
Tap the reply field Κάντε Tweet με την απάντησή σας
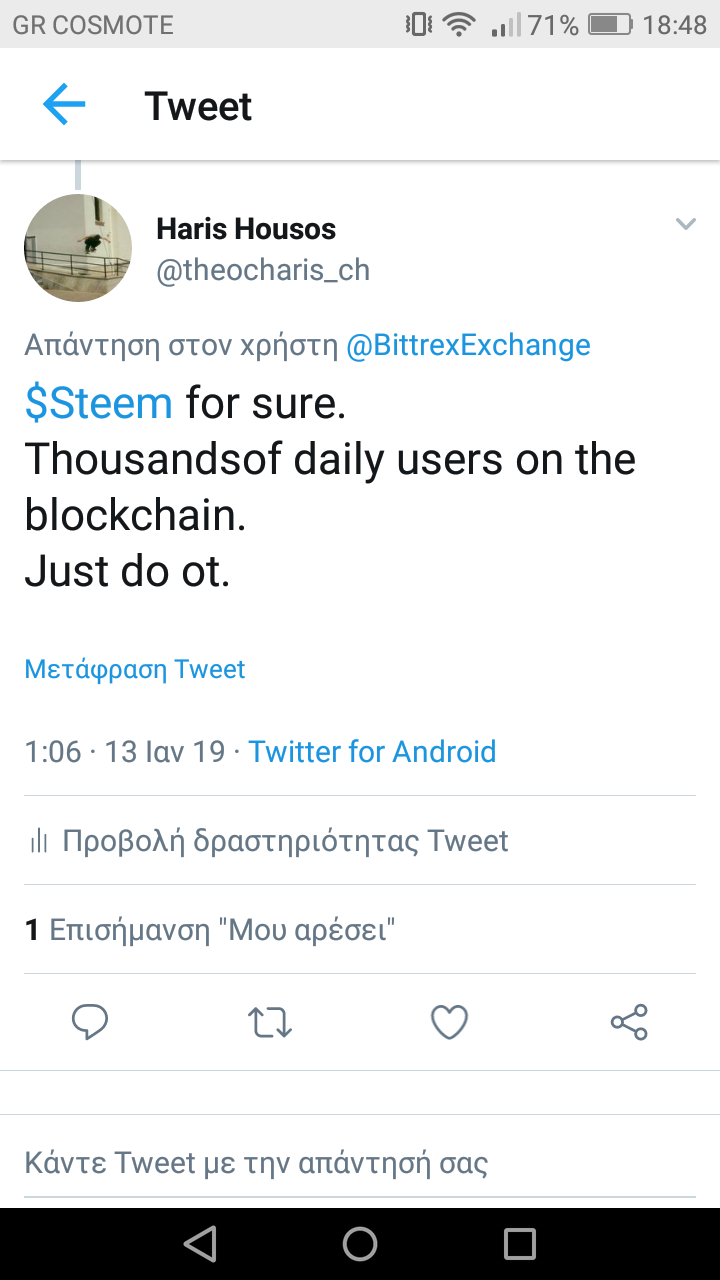(x=256, y=1163)
